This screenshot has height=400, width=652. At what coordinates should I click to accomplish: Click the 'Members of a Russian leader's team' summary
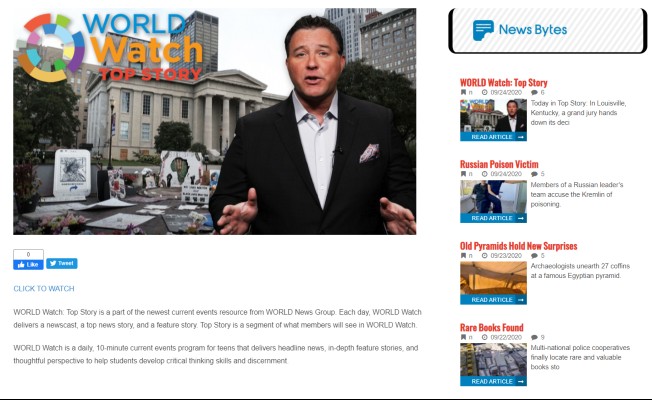(577, 194)
